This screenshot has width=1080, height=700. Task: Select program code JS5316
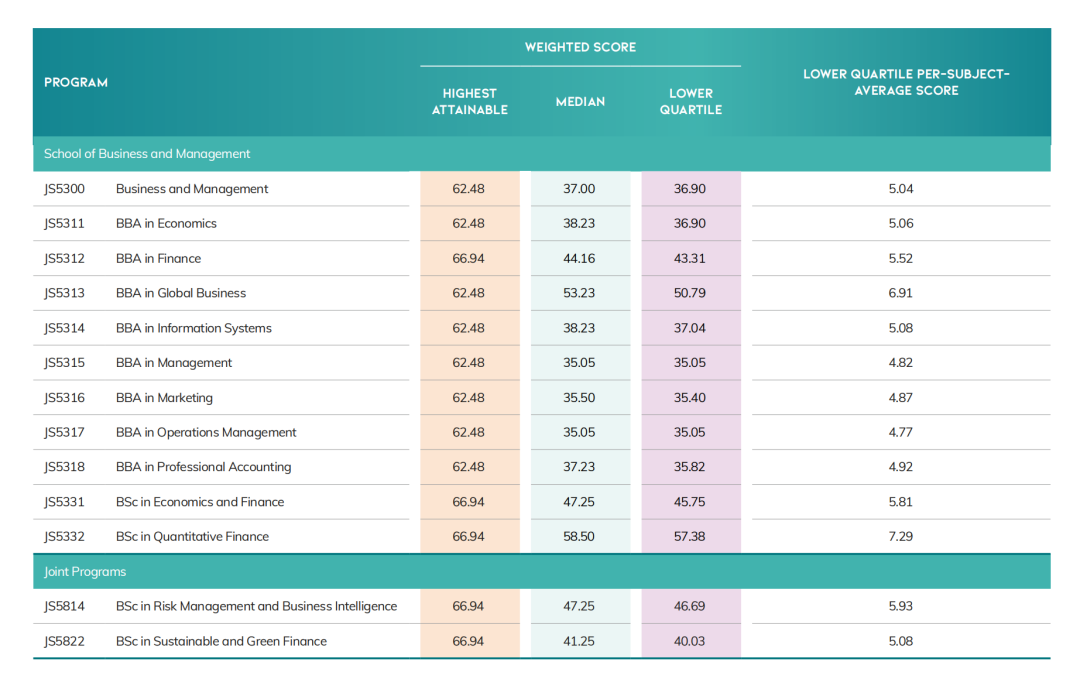65,398
